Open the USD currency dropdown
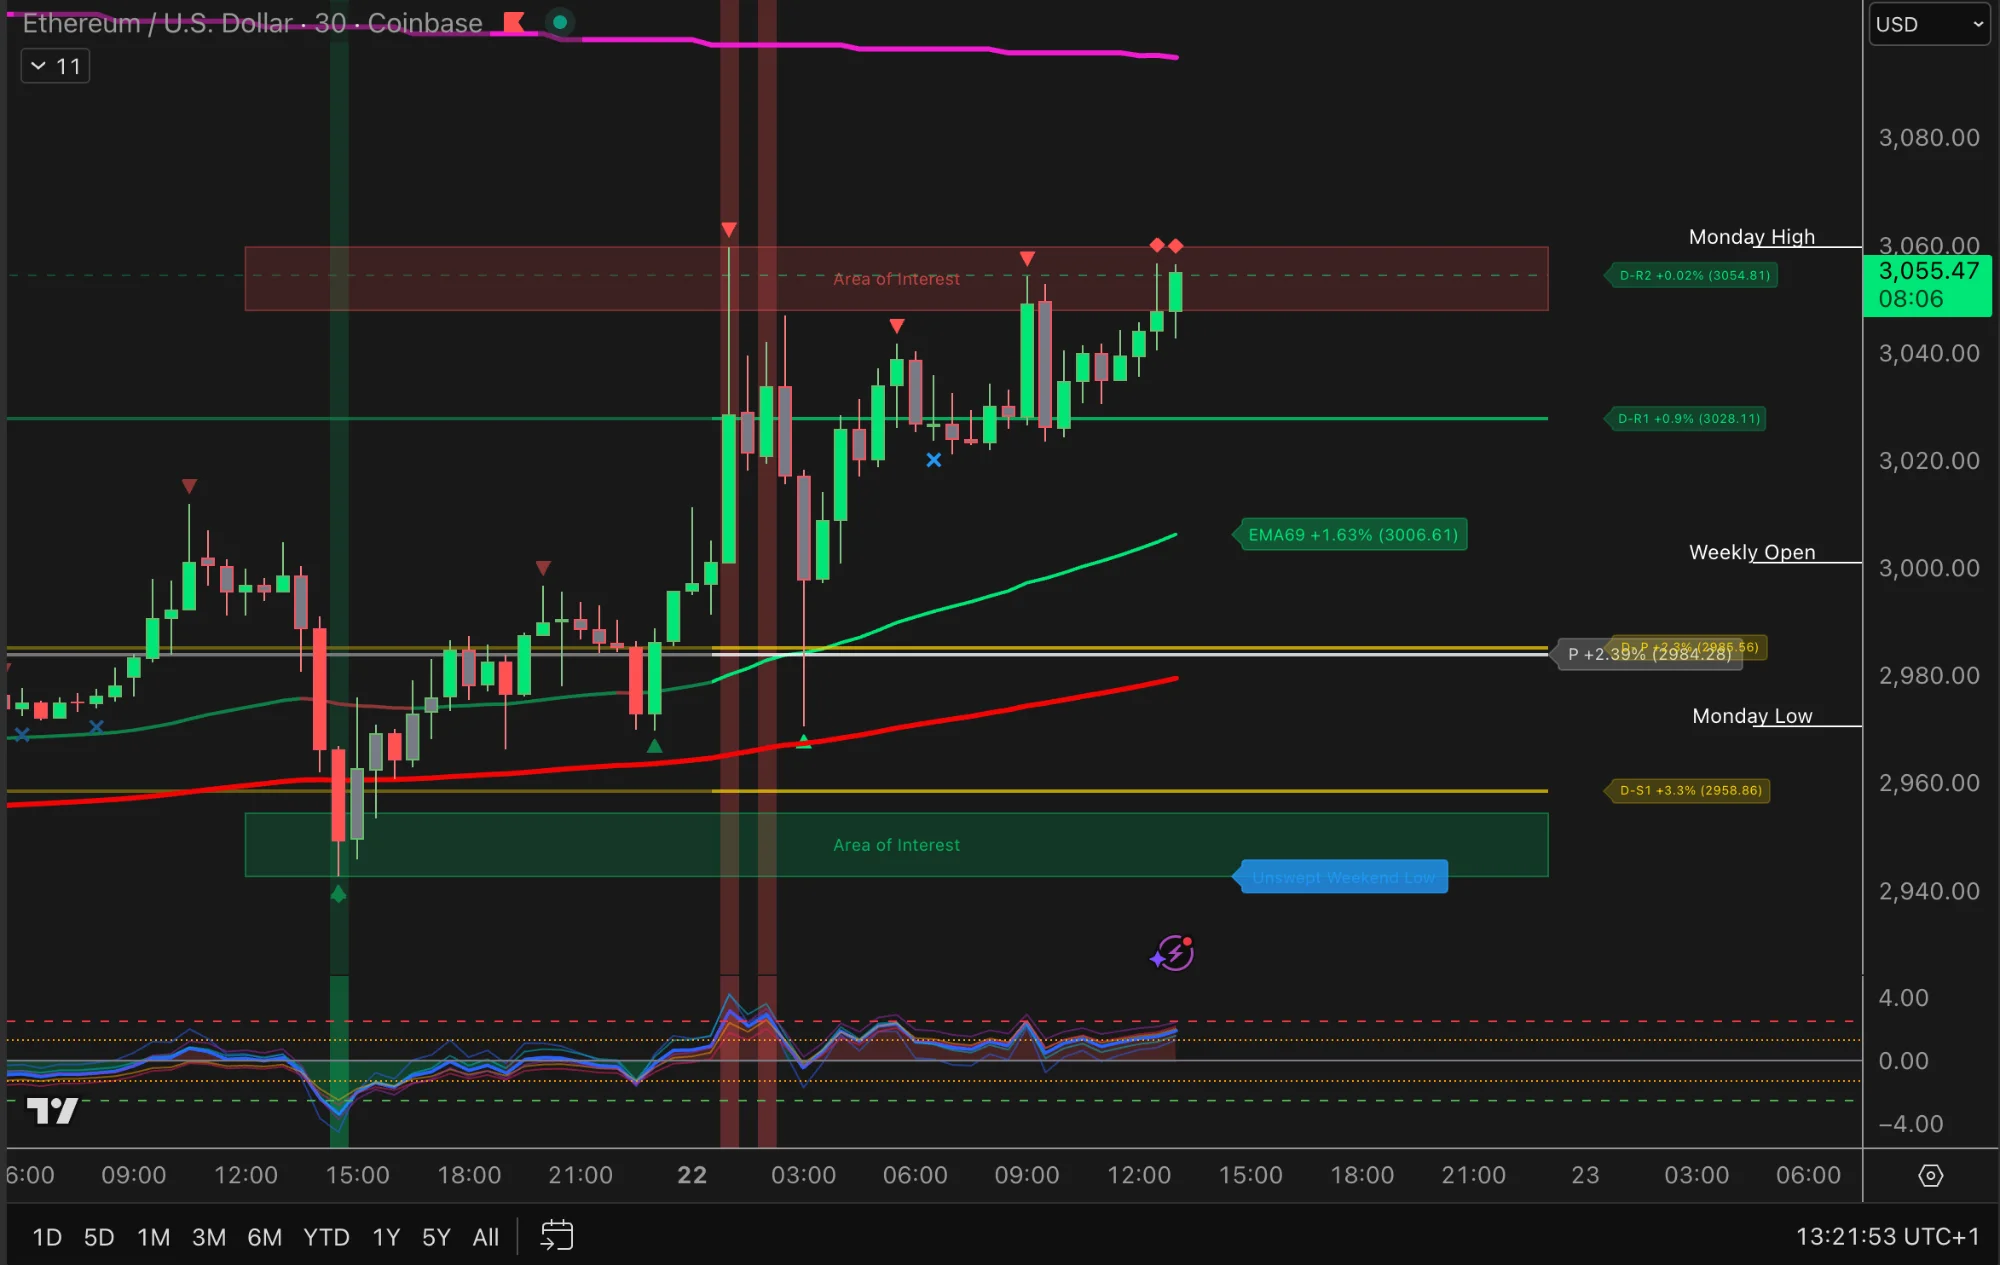 (1928, 24)
